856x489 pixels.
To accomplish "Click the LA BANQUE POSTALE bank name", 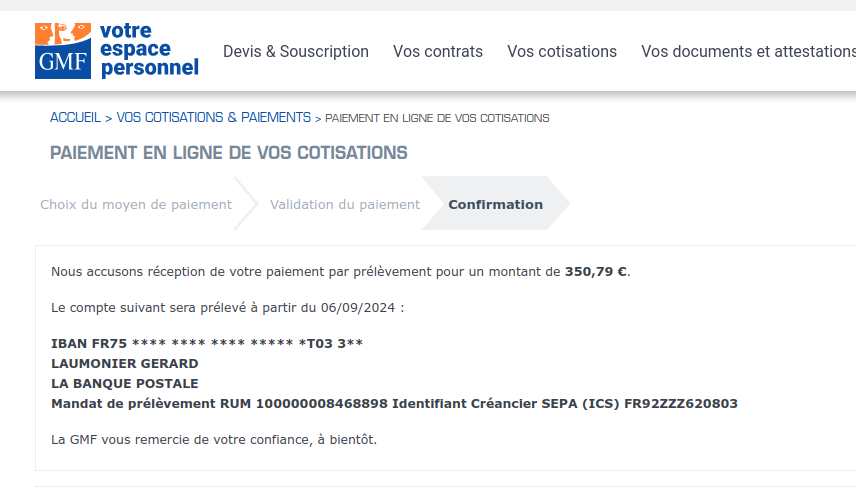I will point(125,383).
